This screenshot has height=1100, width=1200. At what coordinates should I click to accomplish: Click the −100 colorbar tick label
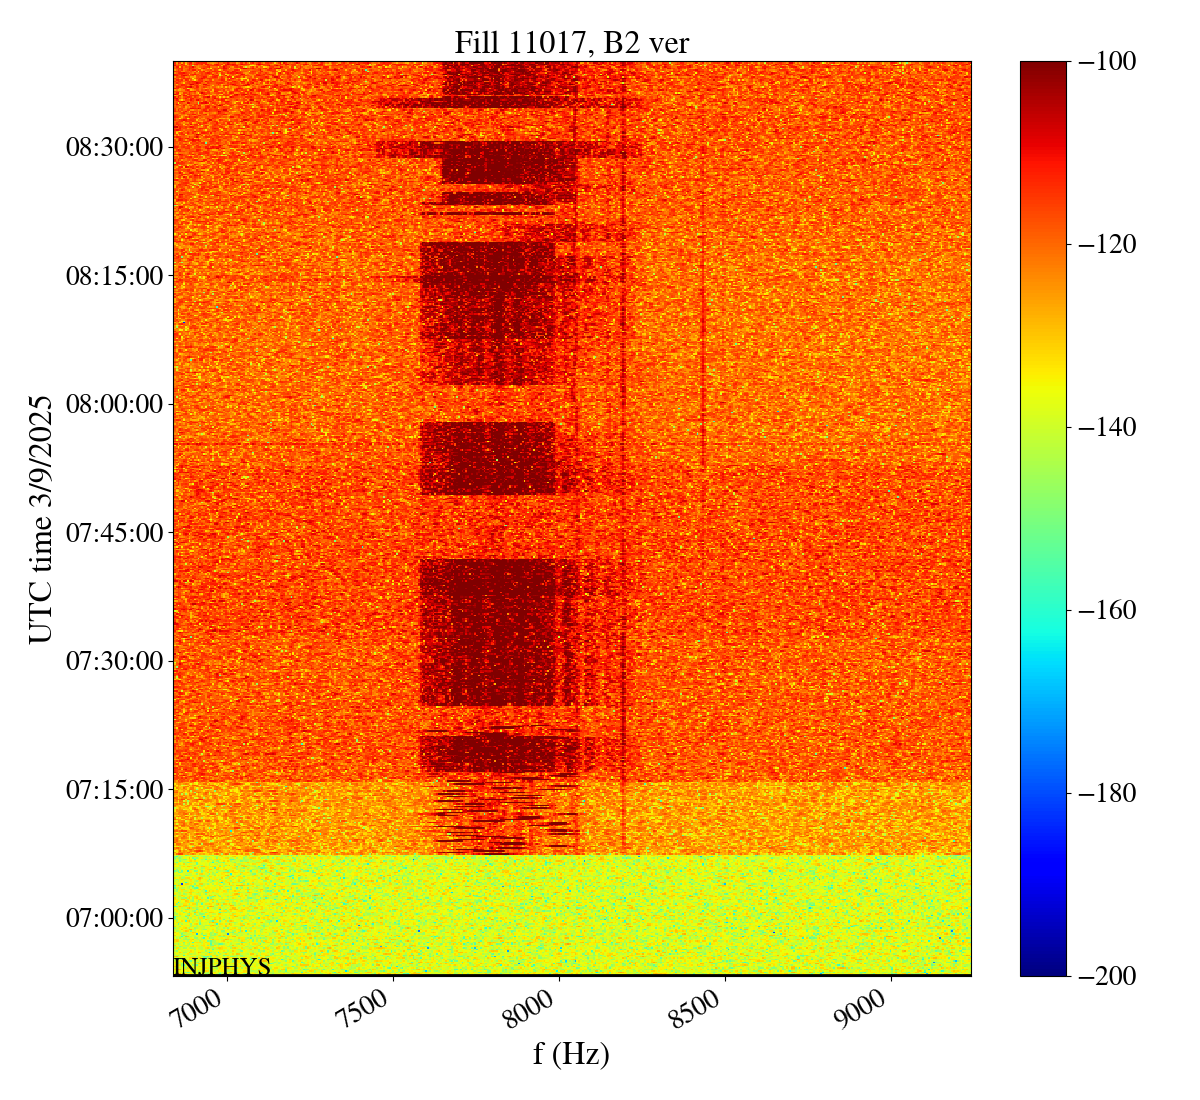(1107, 62)
